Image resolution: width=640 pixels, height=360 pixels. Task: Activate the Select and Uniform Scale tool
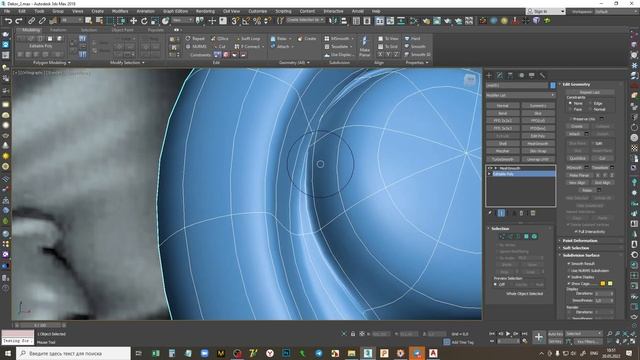click(155, 20)
